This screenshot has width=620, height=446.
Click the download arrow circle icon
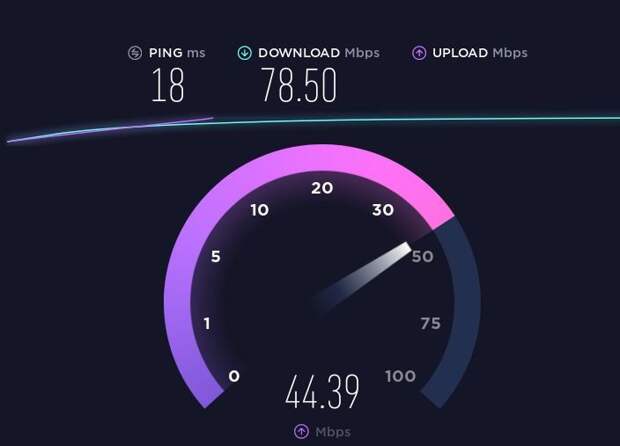click(x=244, y=53)
